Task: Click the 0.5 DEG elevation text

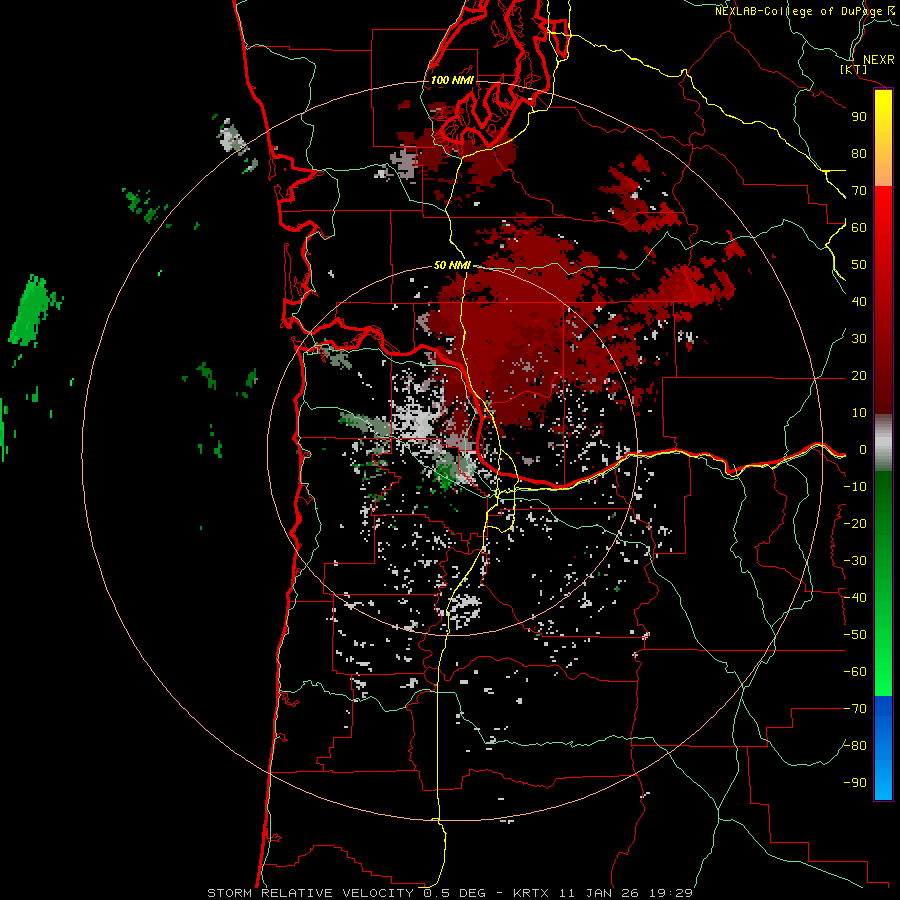Action: point(454,893)
